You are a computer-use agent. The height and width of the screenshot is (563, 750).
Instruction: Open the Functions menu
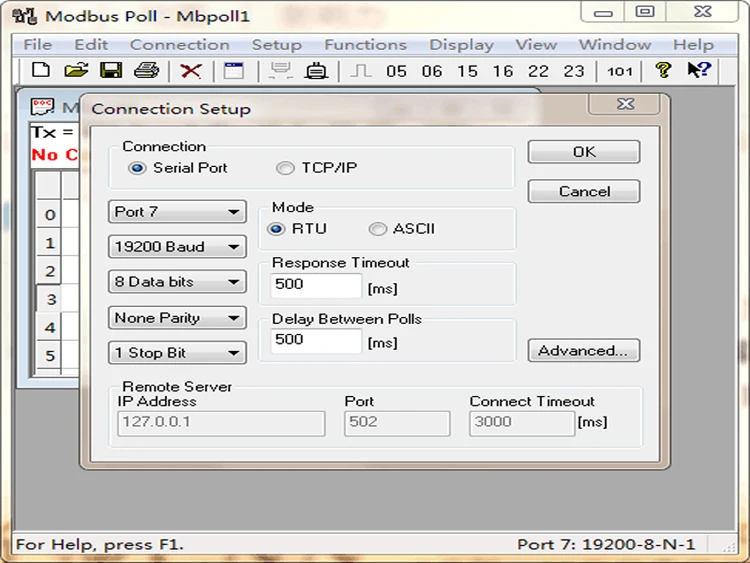click(365, 44)
